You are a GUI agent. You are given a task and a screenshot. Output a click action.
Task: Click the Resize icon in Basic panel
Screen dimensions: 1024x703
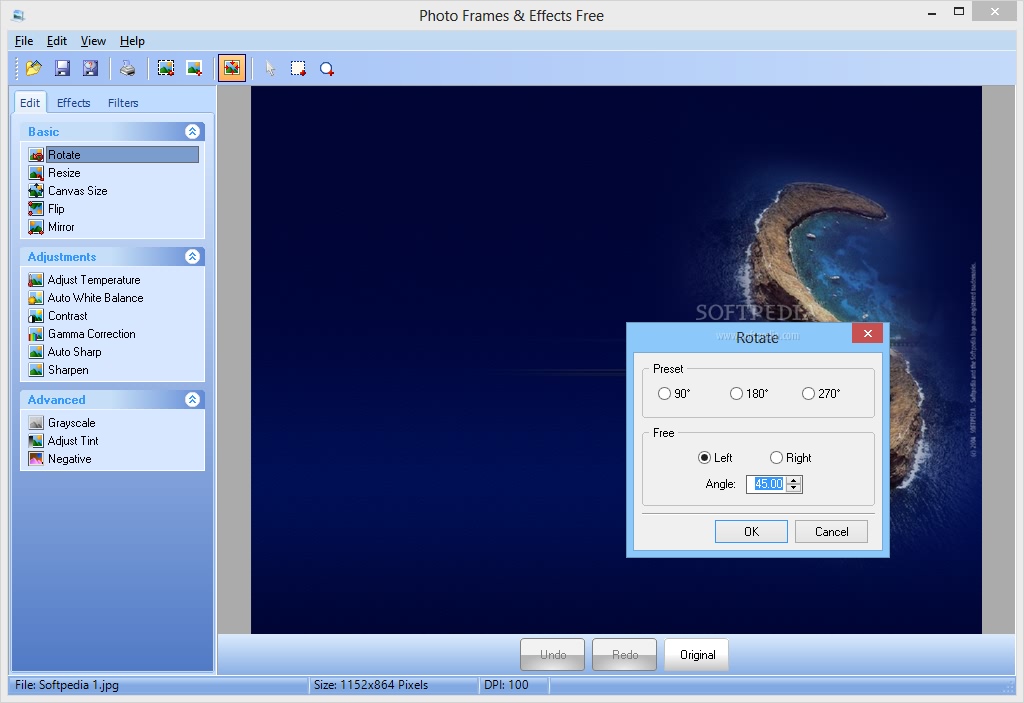(x=36, y=173)
